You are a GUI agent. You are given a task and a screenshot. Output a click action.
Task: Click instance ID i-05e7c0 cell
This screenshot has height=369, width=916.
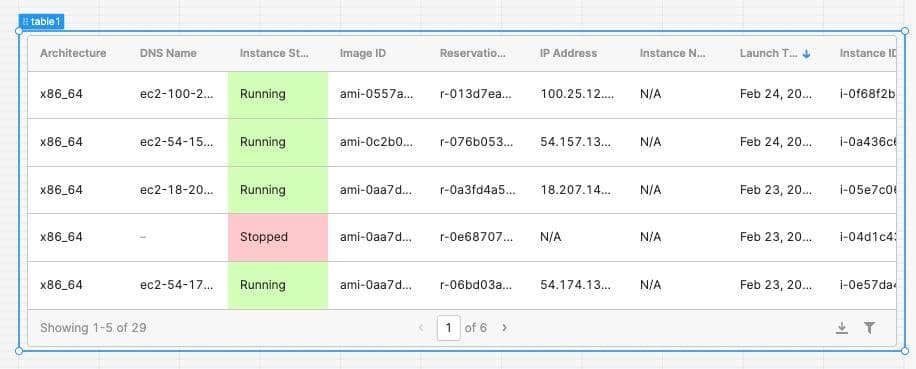click(x=868, y=190)
